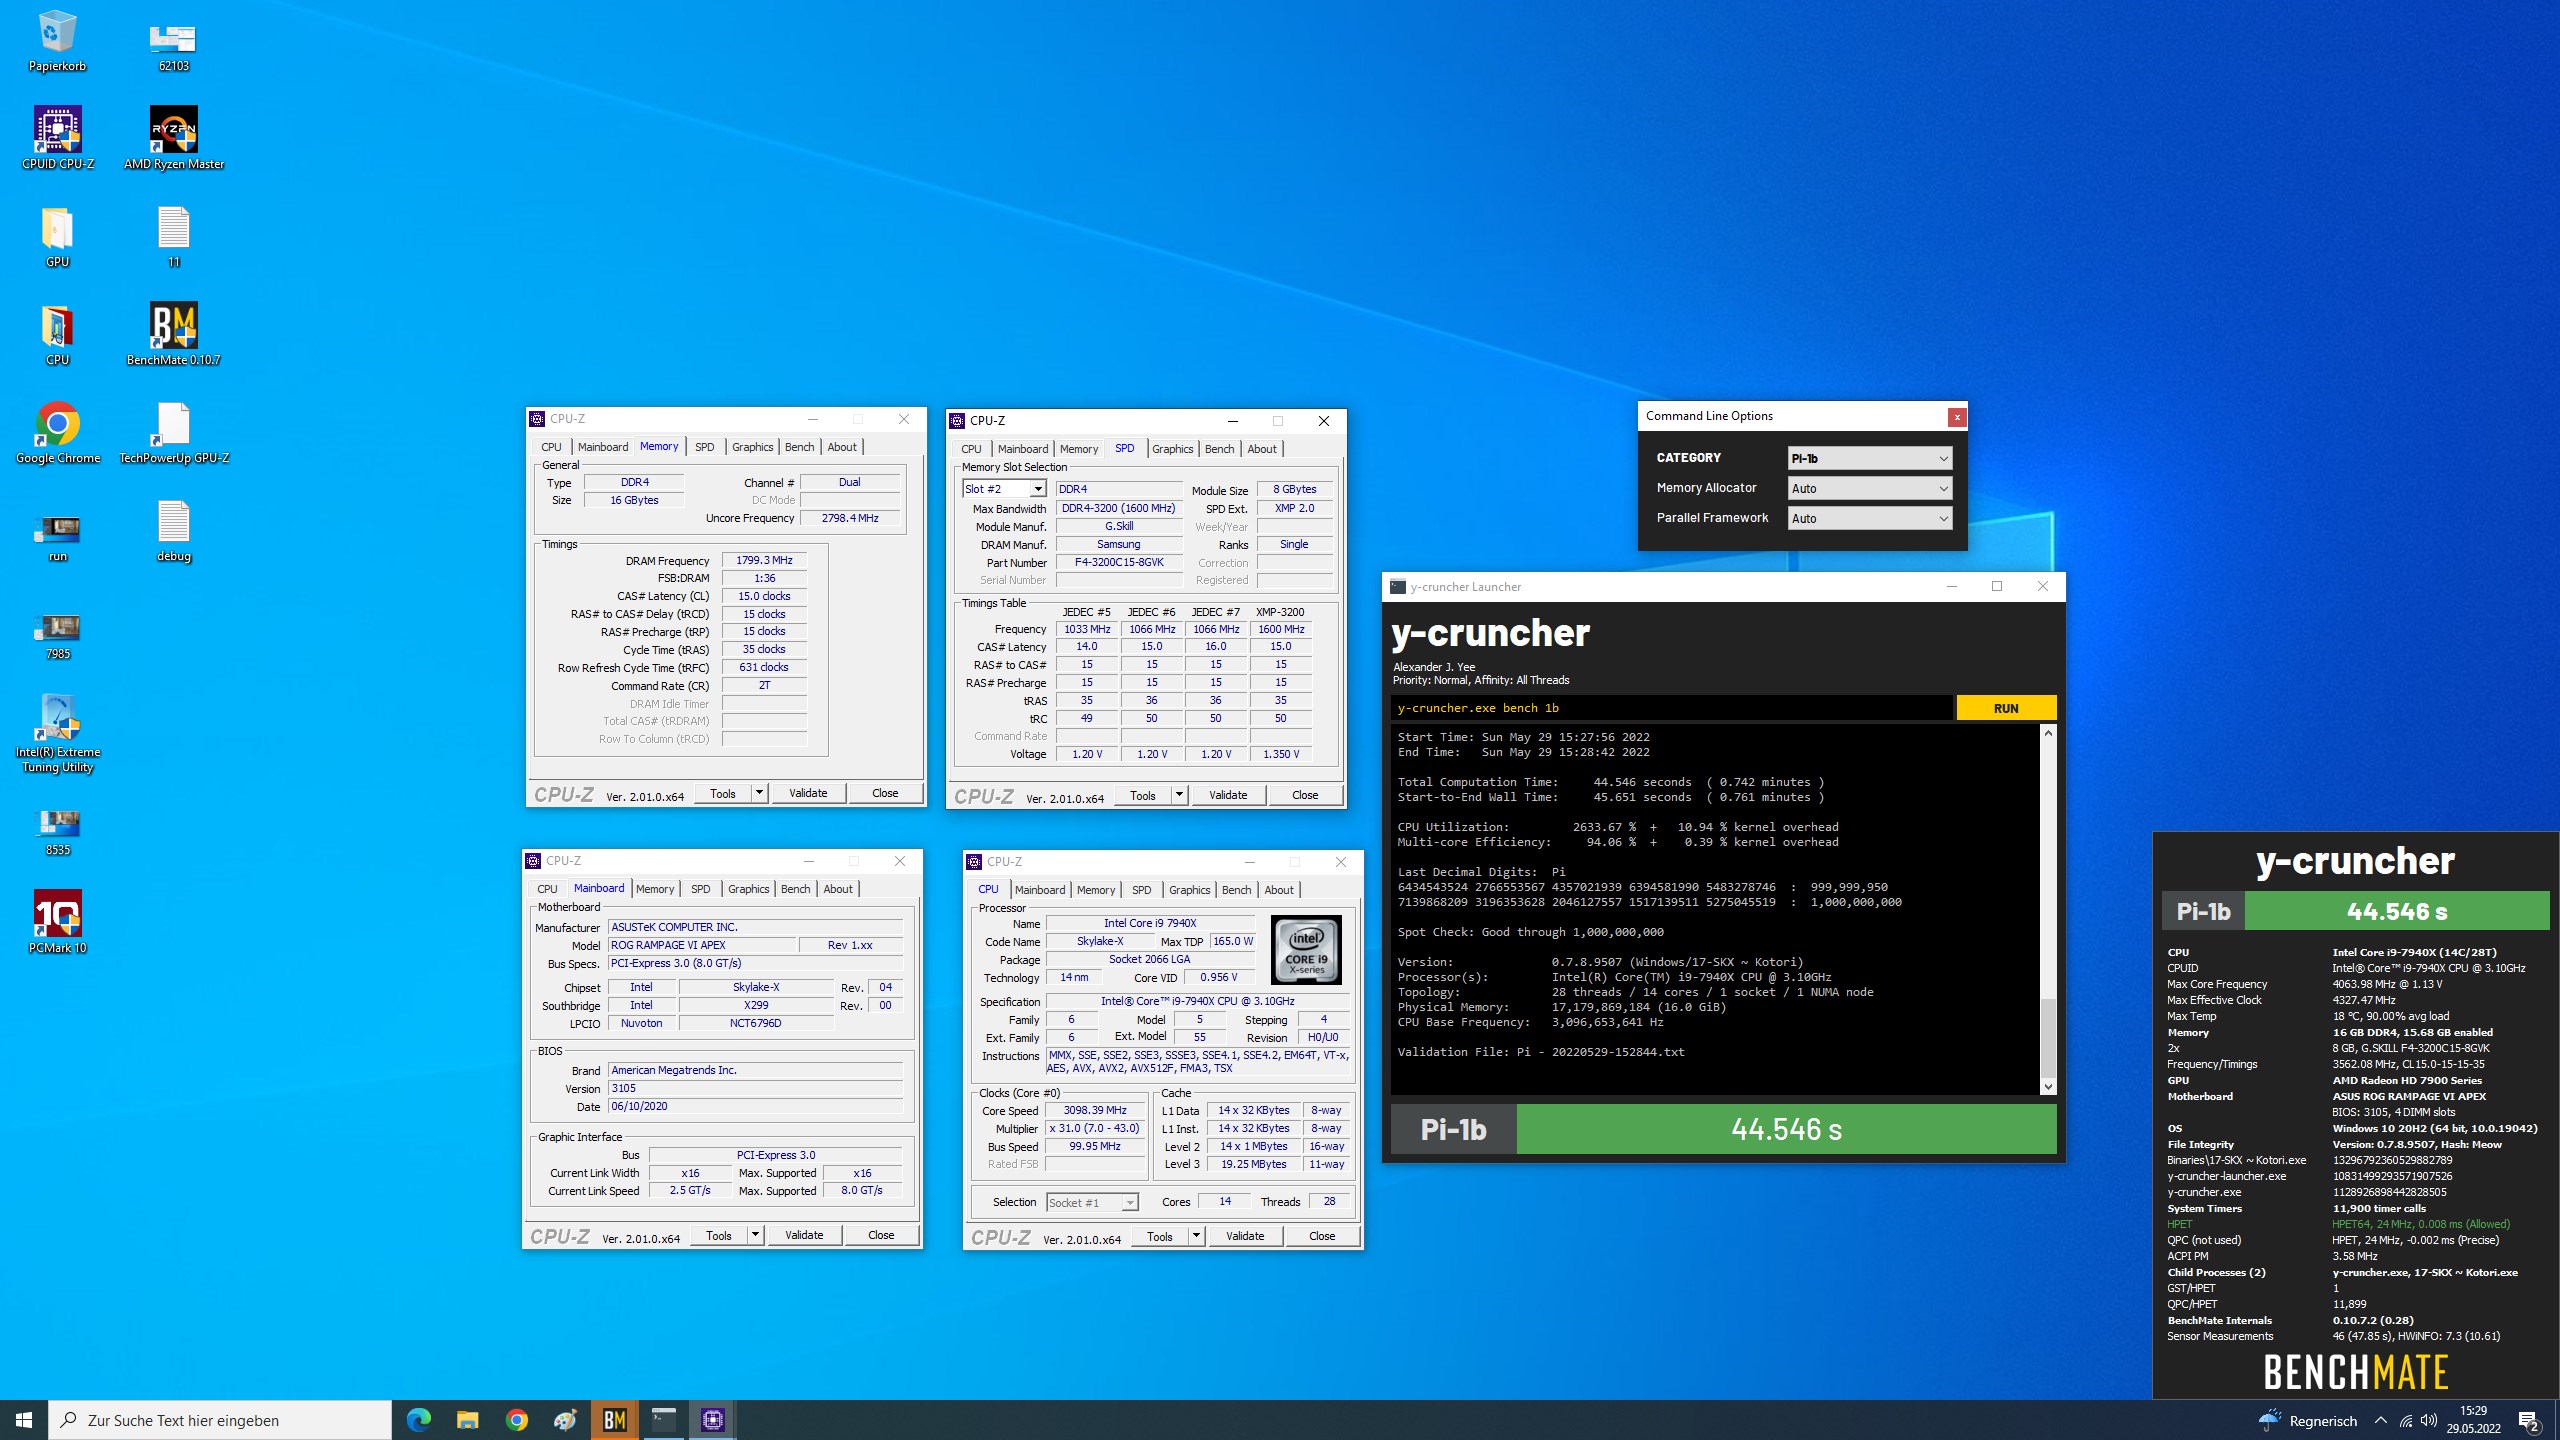The image size is (2560, 1440).
Task: Open the volume control in system tray
Action: 2429,1420
